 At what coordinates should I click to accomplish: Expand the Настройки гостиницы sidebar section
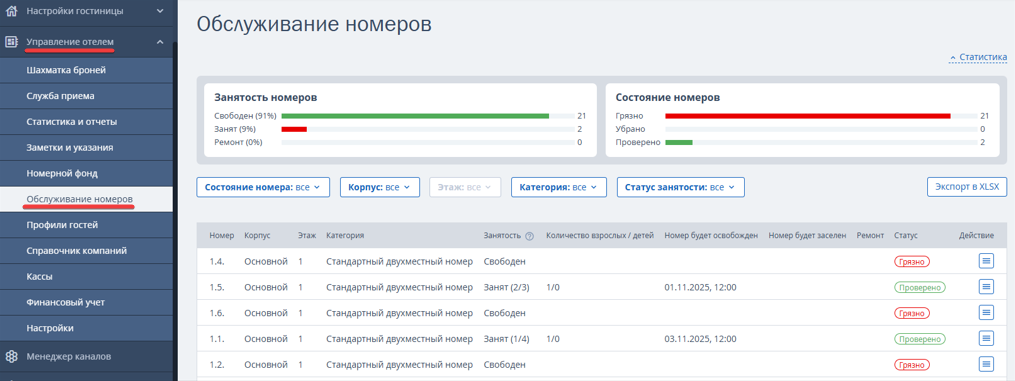point(160,11)
